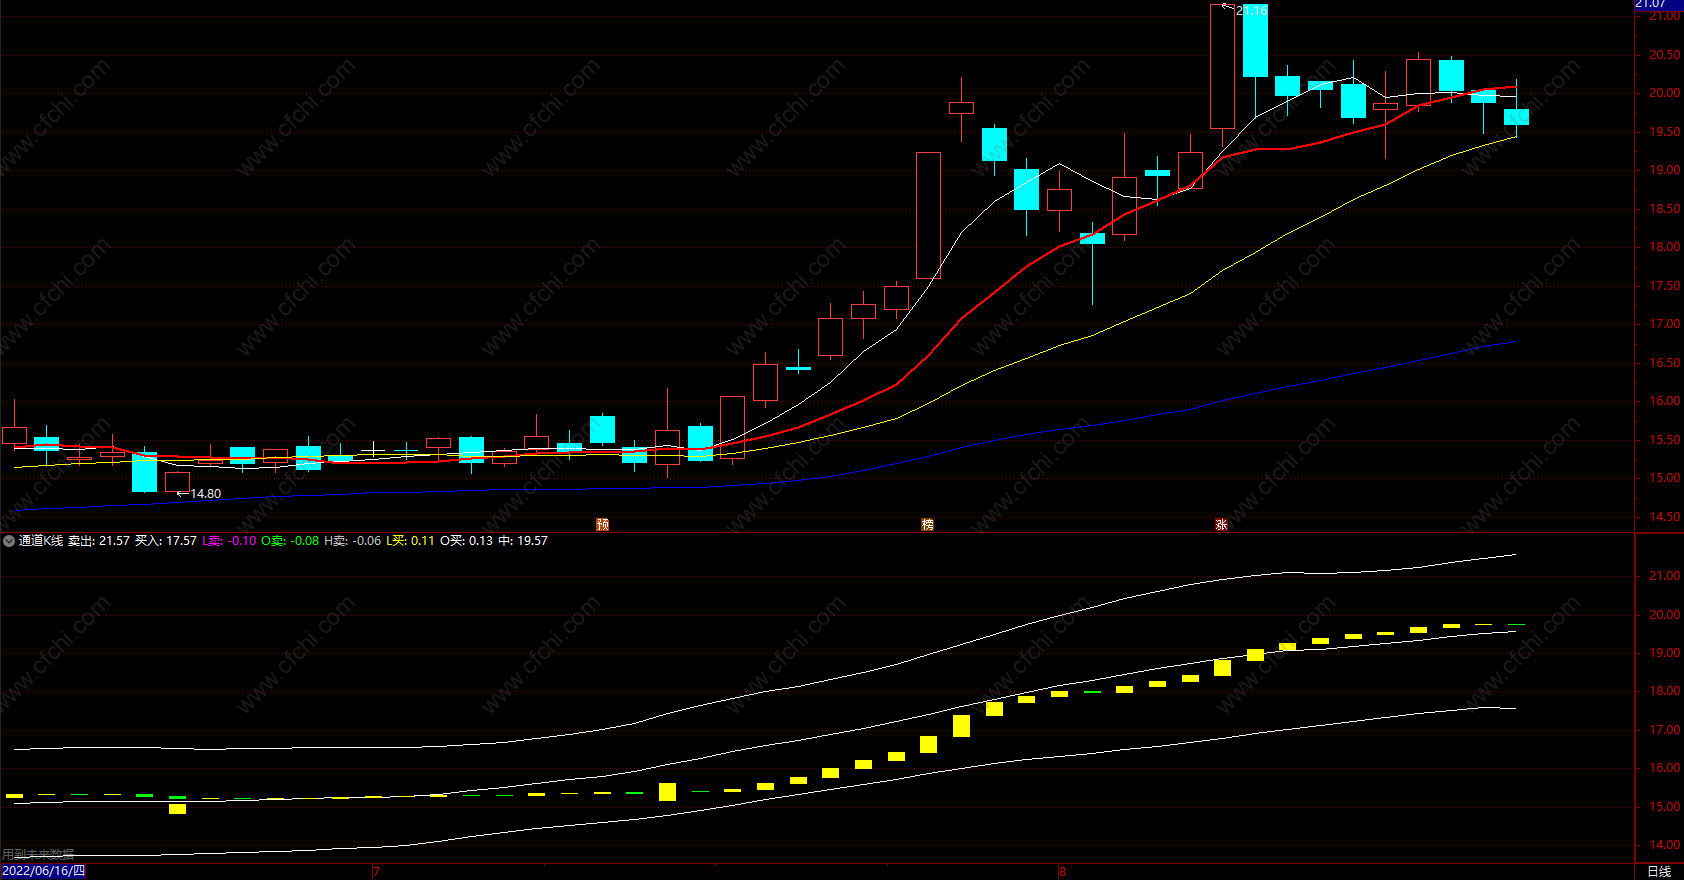Click the 涨 event marker icon
The image size is (1684, 880).
[1221, 524]
